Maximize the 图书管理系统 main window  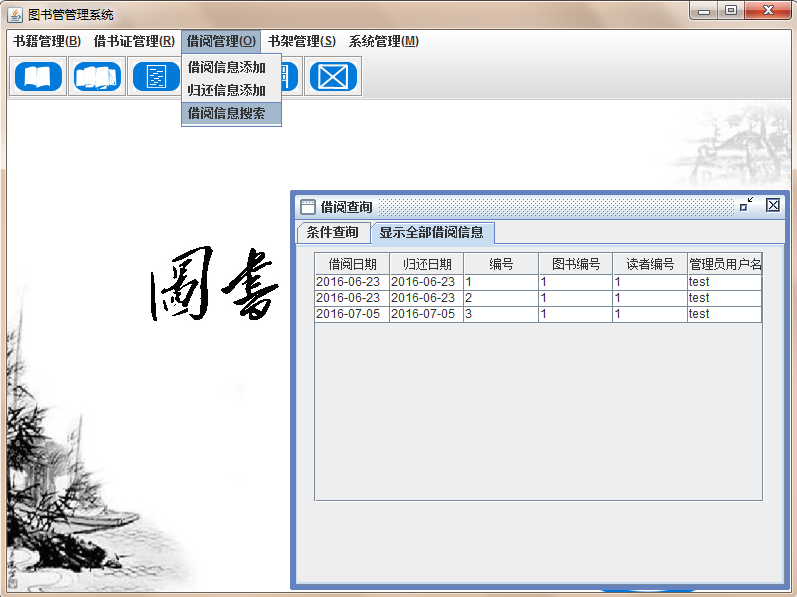[x=731, y=11]
